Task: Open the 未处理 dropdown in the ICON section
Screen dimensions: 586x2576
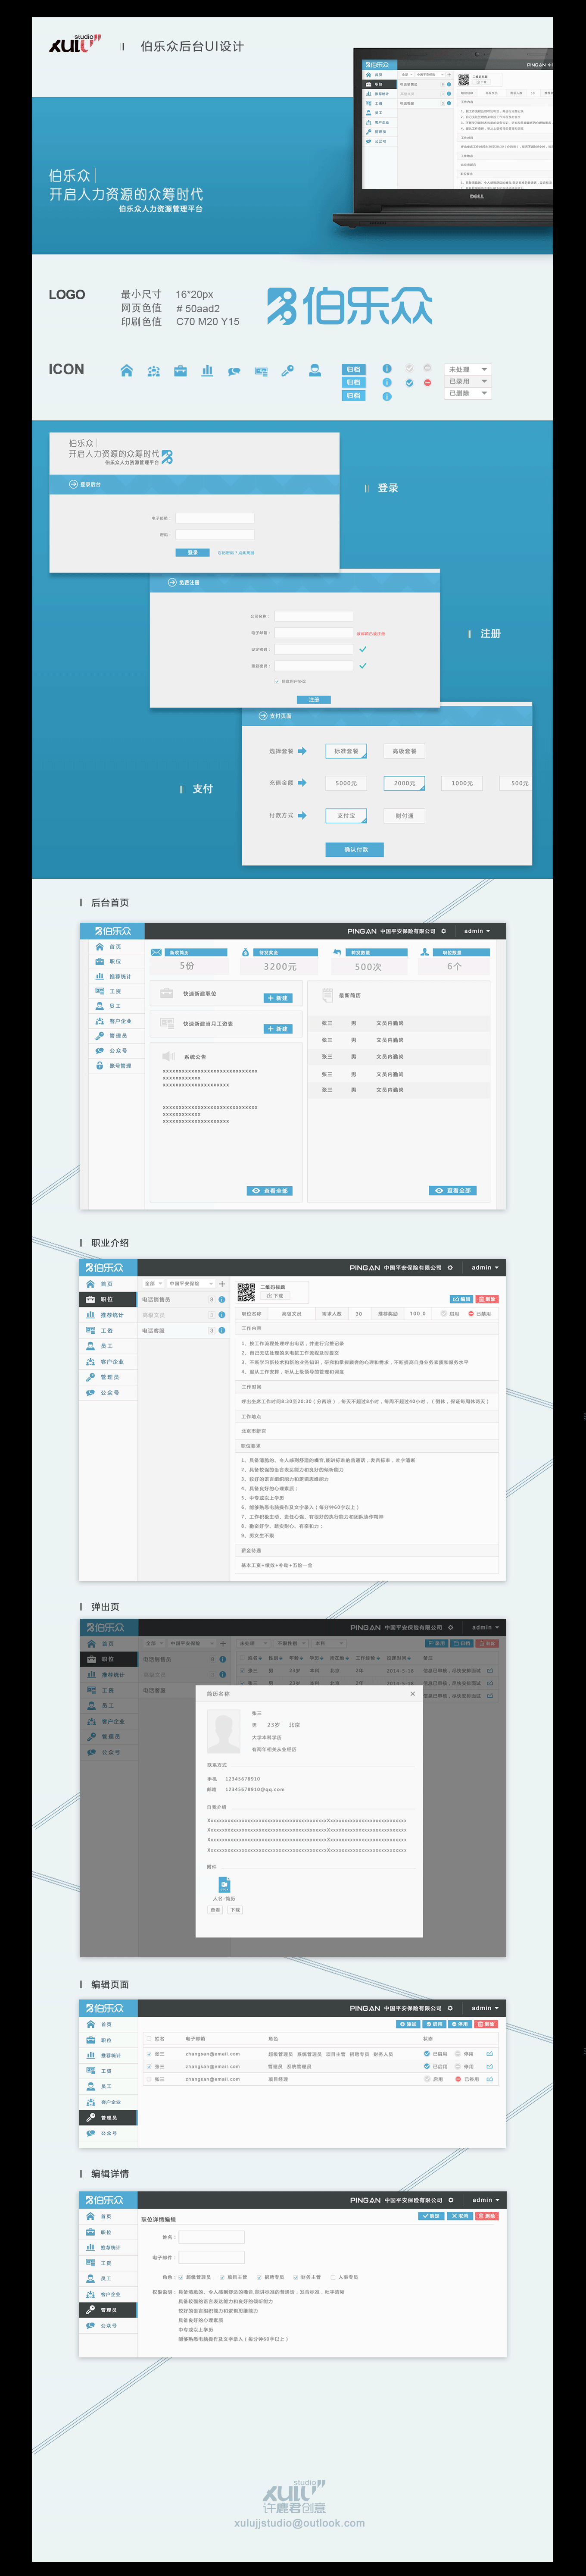Action: (467, 369)
